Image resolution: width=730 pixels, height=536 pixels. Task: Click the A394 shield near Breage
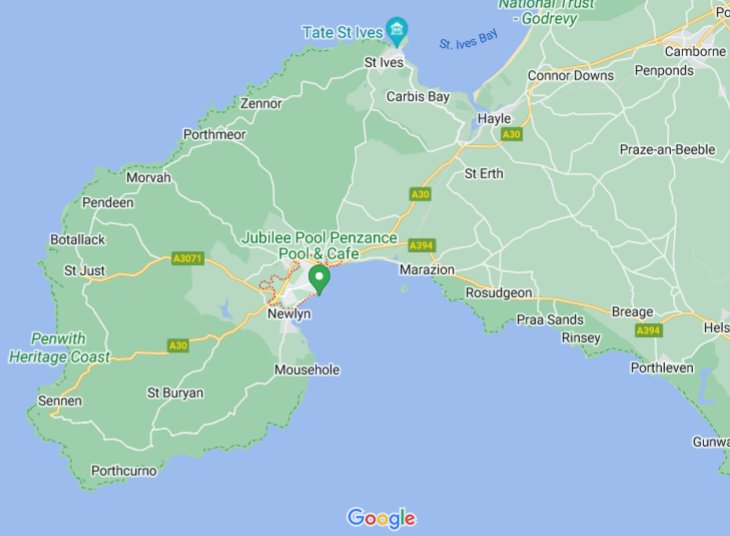649,331
